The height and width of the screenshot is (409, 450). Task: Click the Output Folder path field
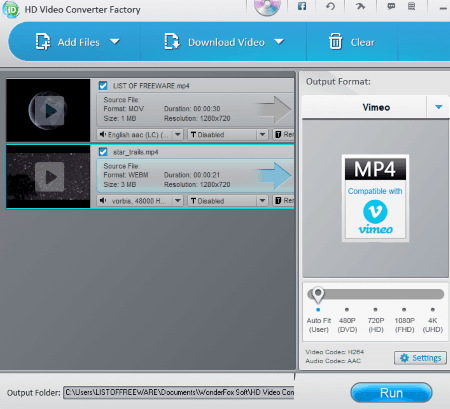[179, 392]
